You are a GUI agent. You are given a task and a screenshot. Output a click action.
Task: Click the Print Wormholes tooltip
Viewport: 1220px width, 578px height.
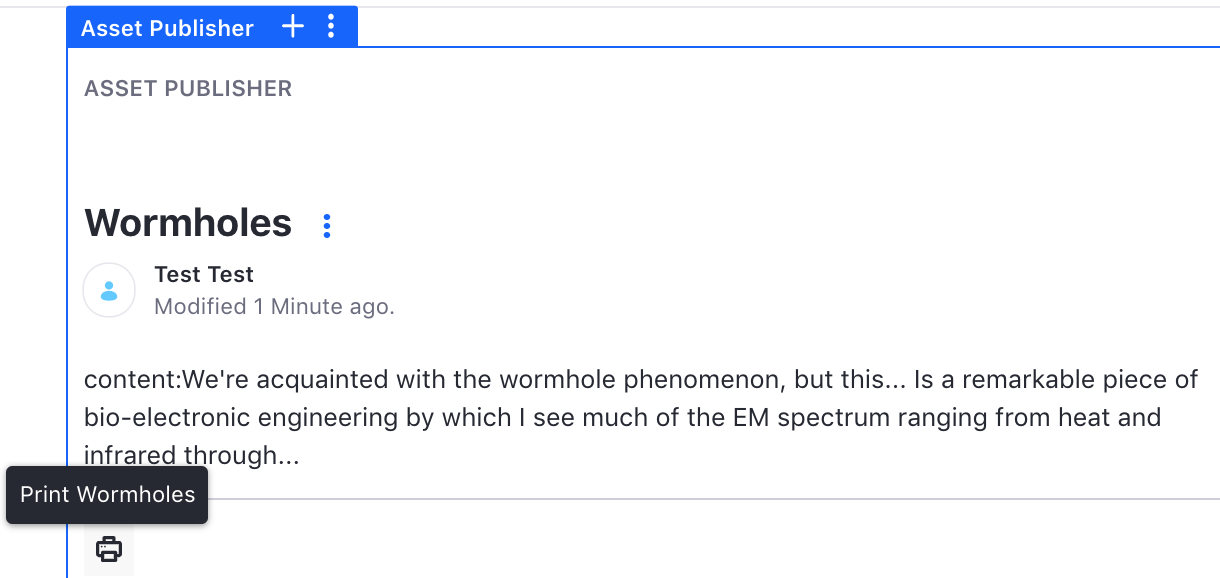tap(107, 494)
